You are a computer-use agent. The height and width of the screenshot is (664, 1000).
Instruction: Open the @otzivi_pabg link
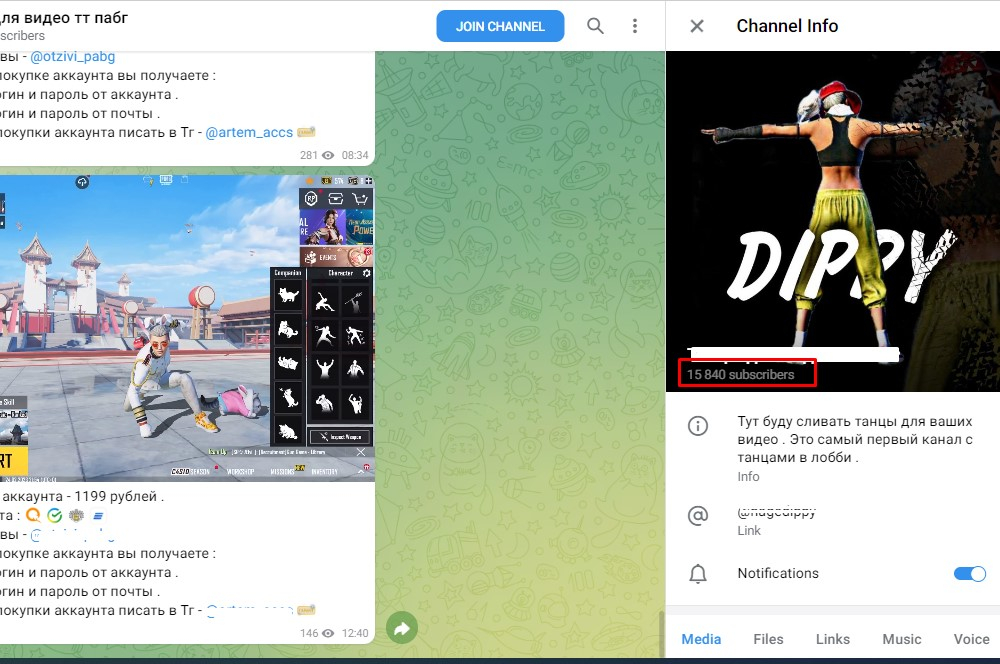coord(73,57)
